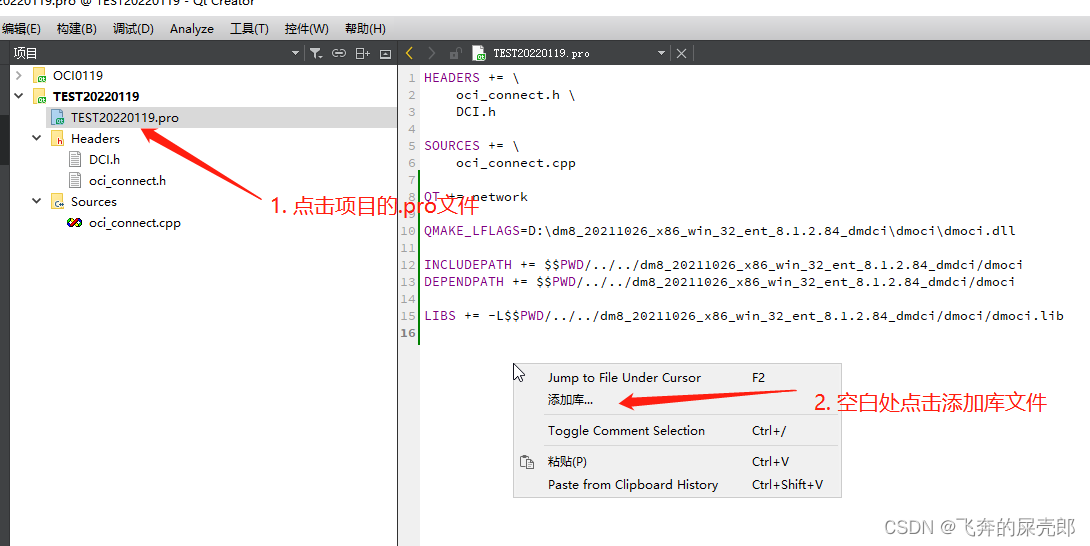Image resolution: width=1090 pixels, height=546 pixels.
Task: Open the 控件(W) menu
Action: pos(307,29)
